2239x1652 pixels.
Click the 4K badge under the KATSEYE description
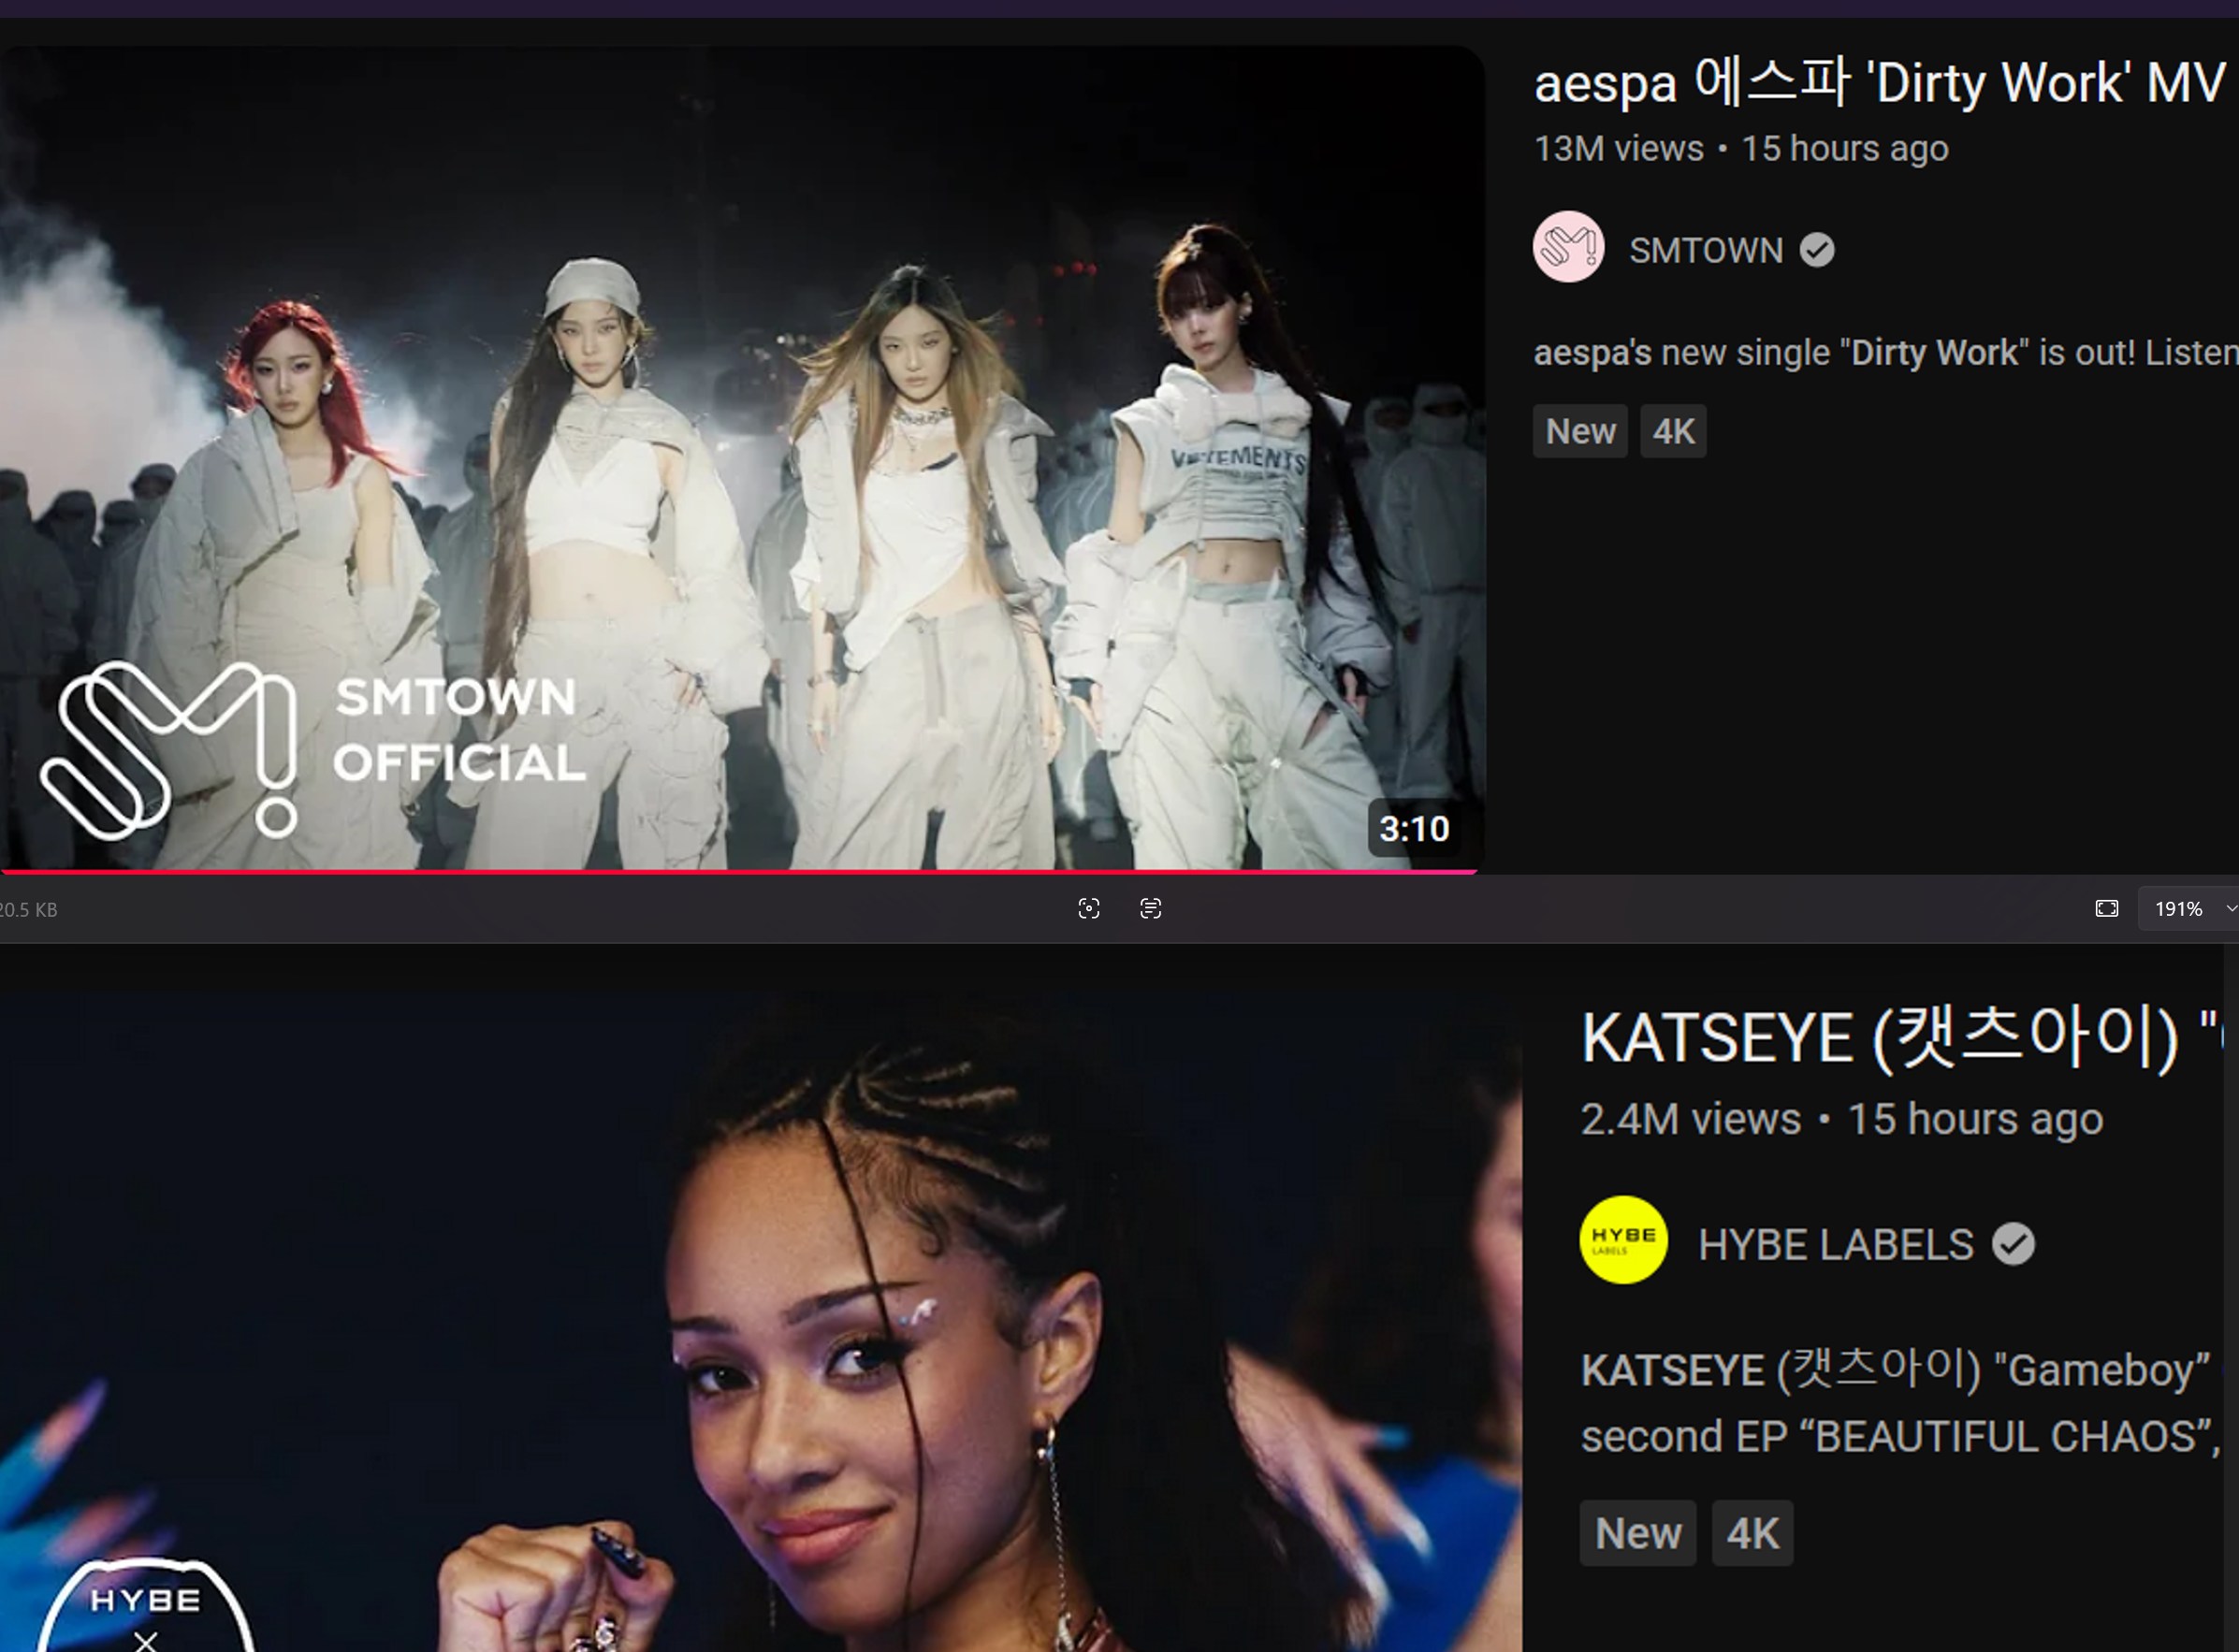(x=1753, y=1532)
